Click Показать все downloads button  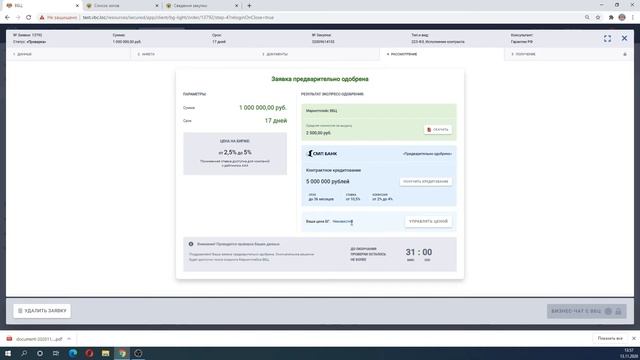pos(610,339)
